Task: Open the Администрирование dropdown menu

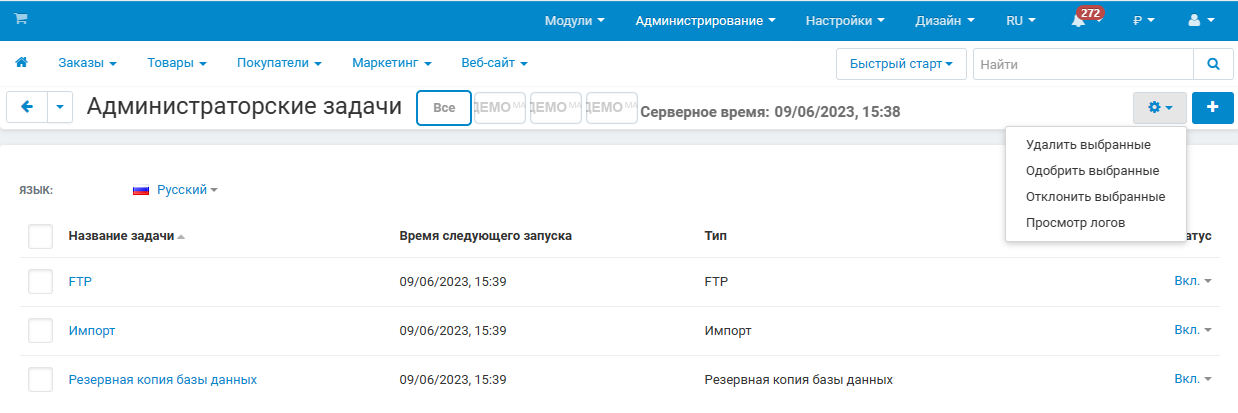Action: [x=705, y=20]
